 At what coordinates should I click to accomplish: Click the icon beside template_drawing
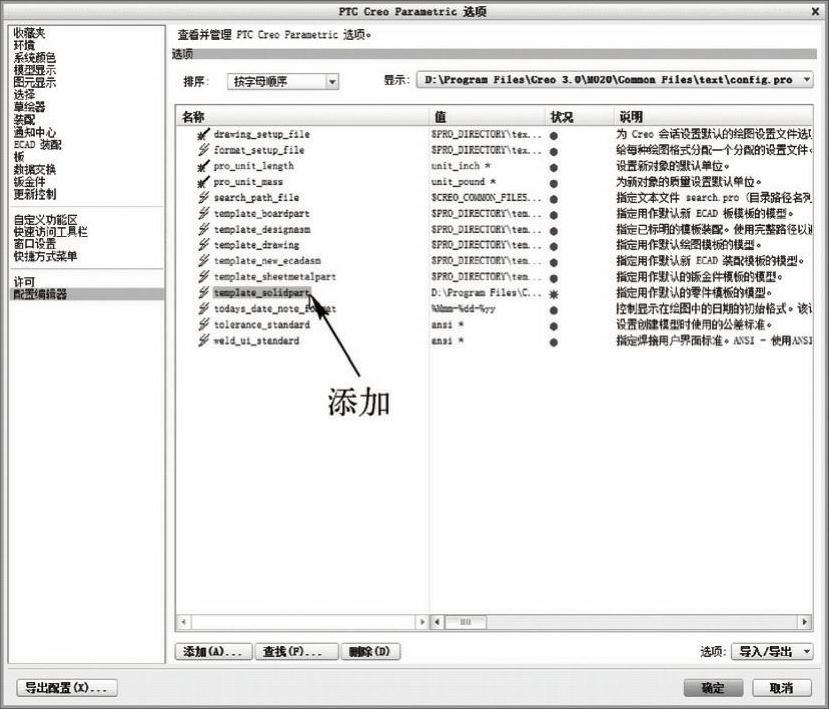coord(203,245)
